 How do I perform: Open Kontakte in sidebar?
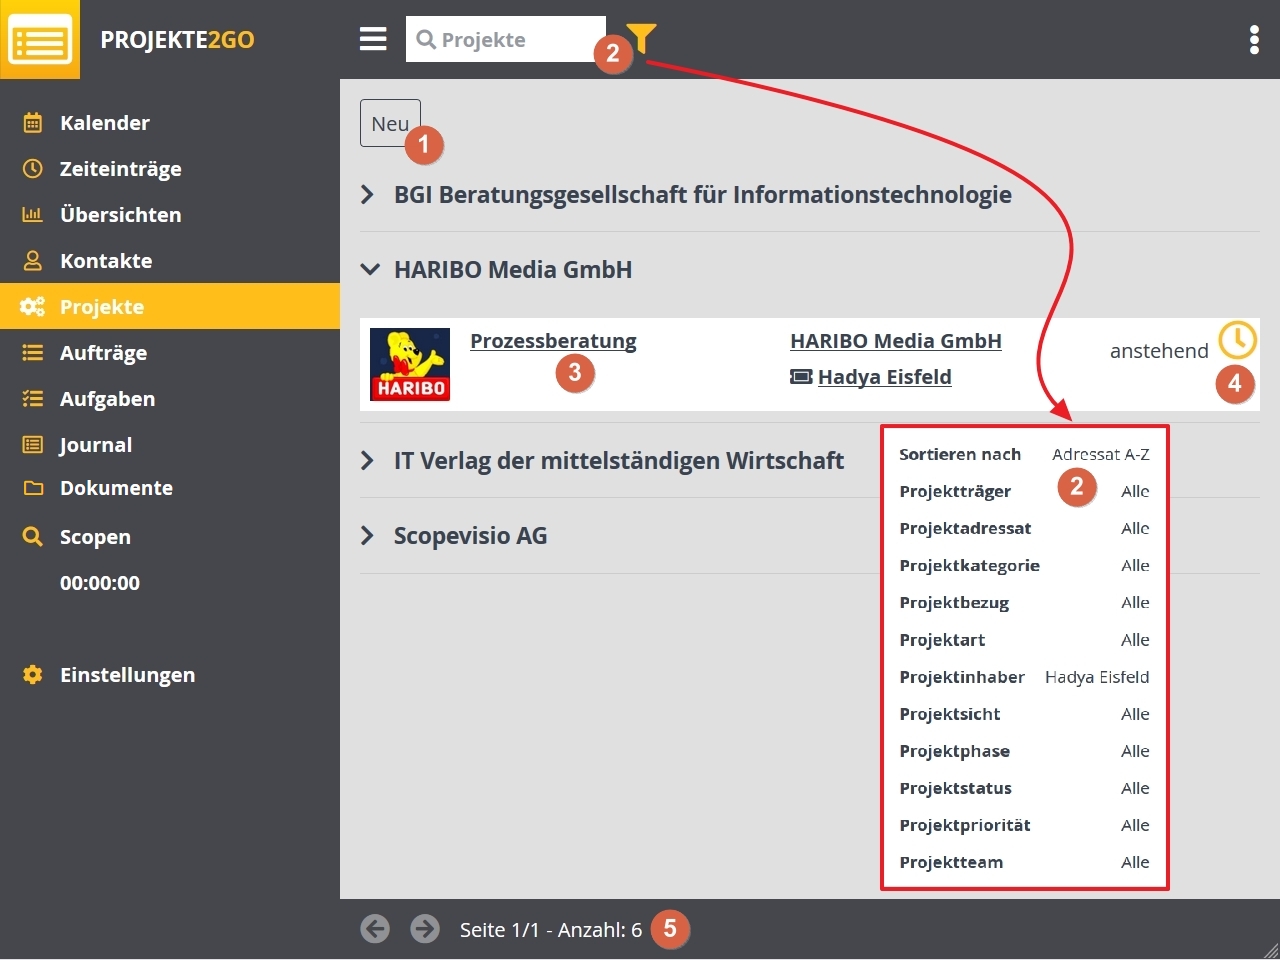170,261
